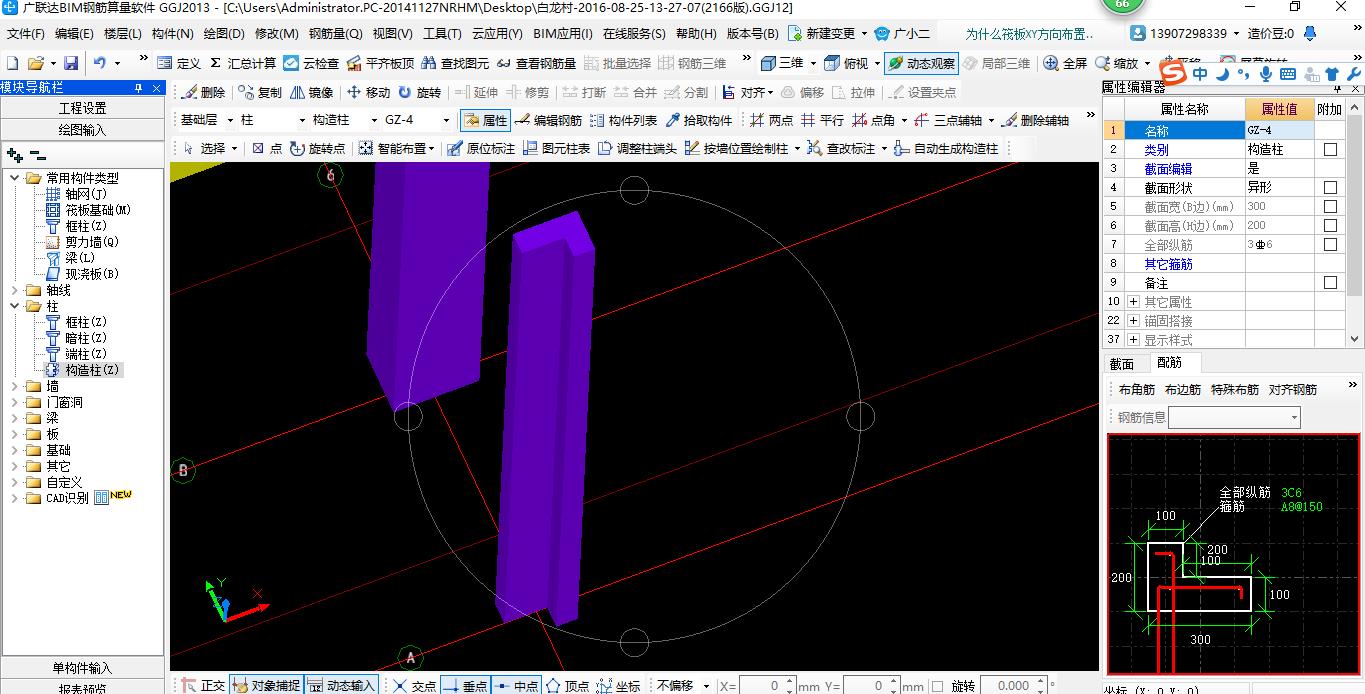Select the 镜像 mirror tool

[x=311, y=92]
